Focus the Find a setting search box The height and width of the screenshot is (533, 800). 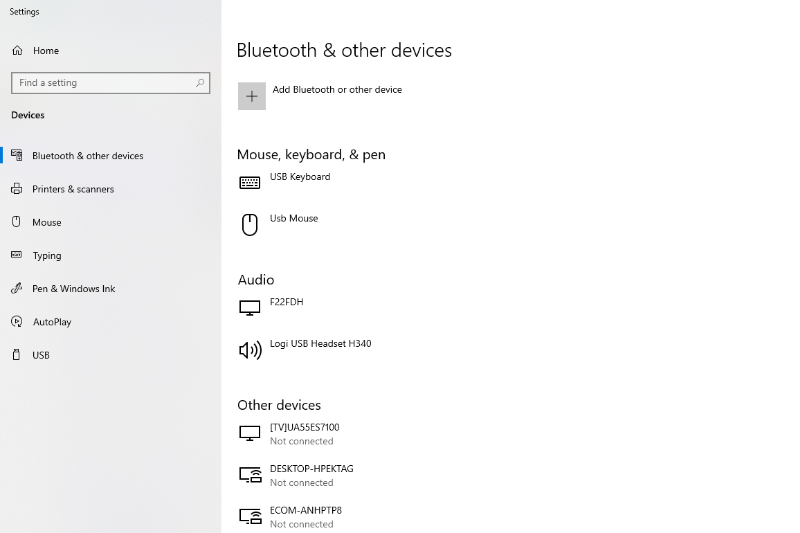click(x=110, y=83)
